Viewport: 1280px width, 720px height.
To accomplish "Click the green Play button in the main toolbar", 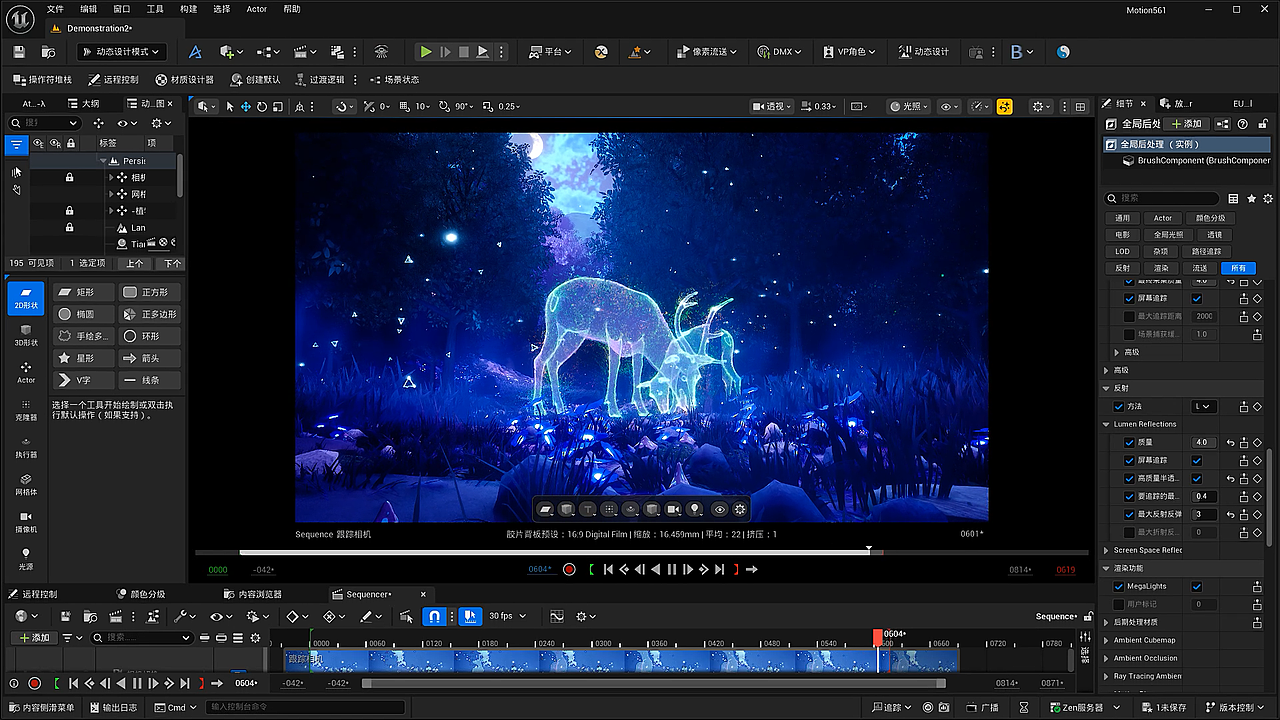I will [426, 52].
